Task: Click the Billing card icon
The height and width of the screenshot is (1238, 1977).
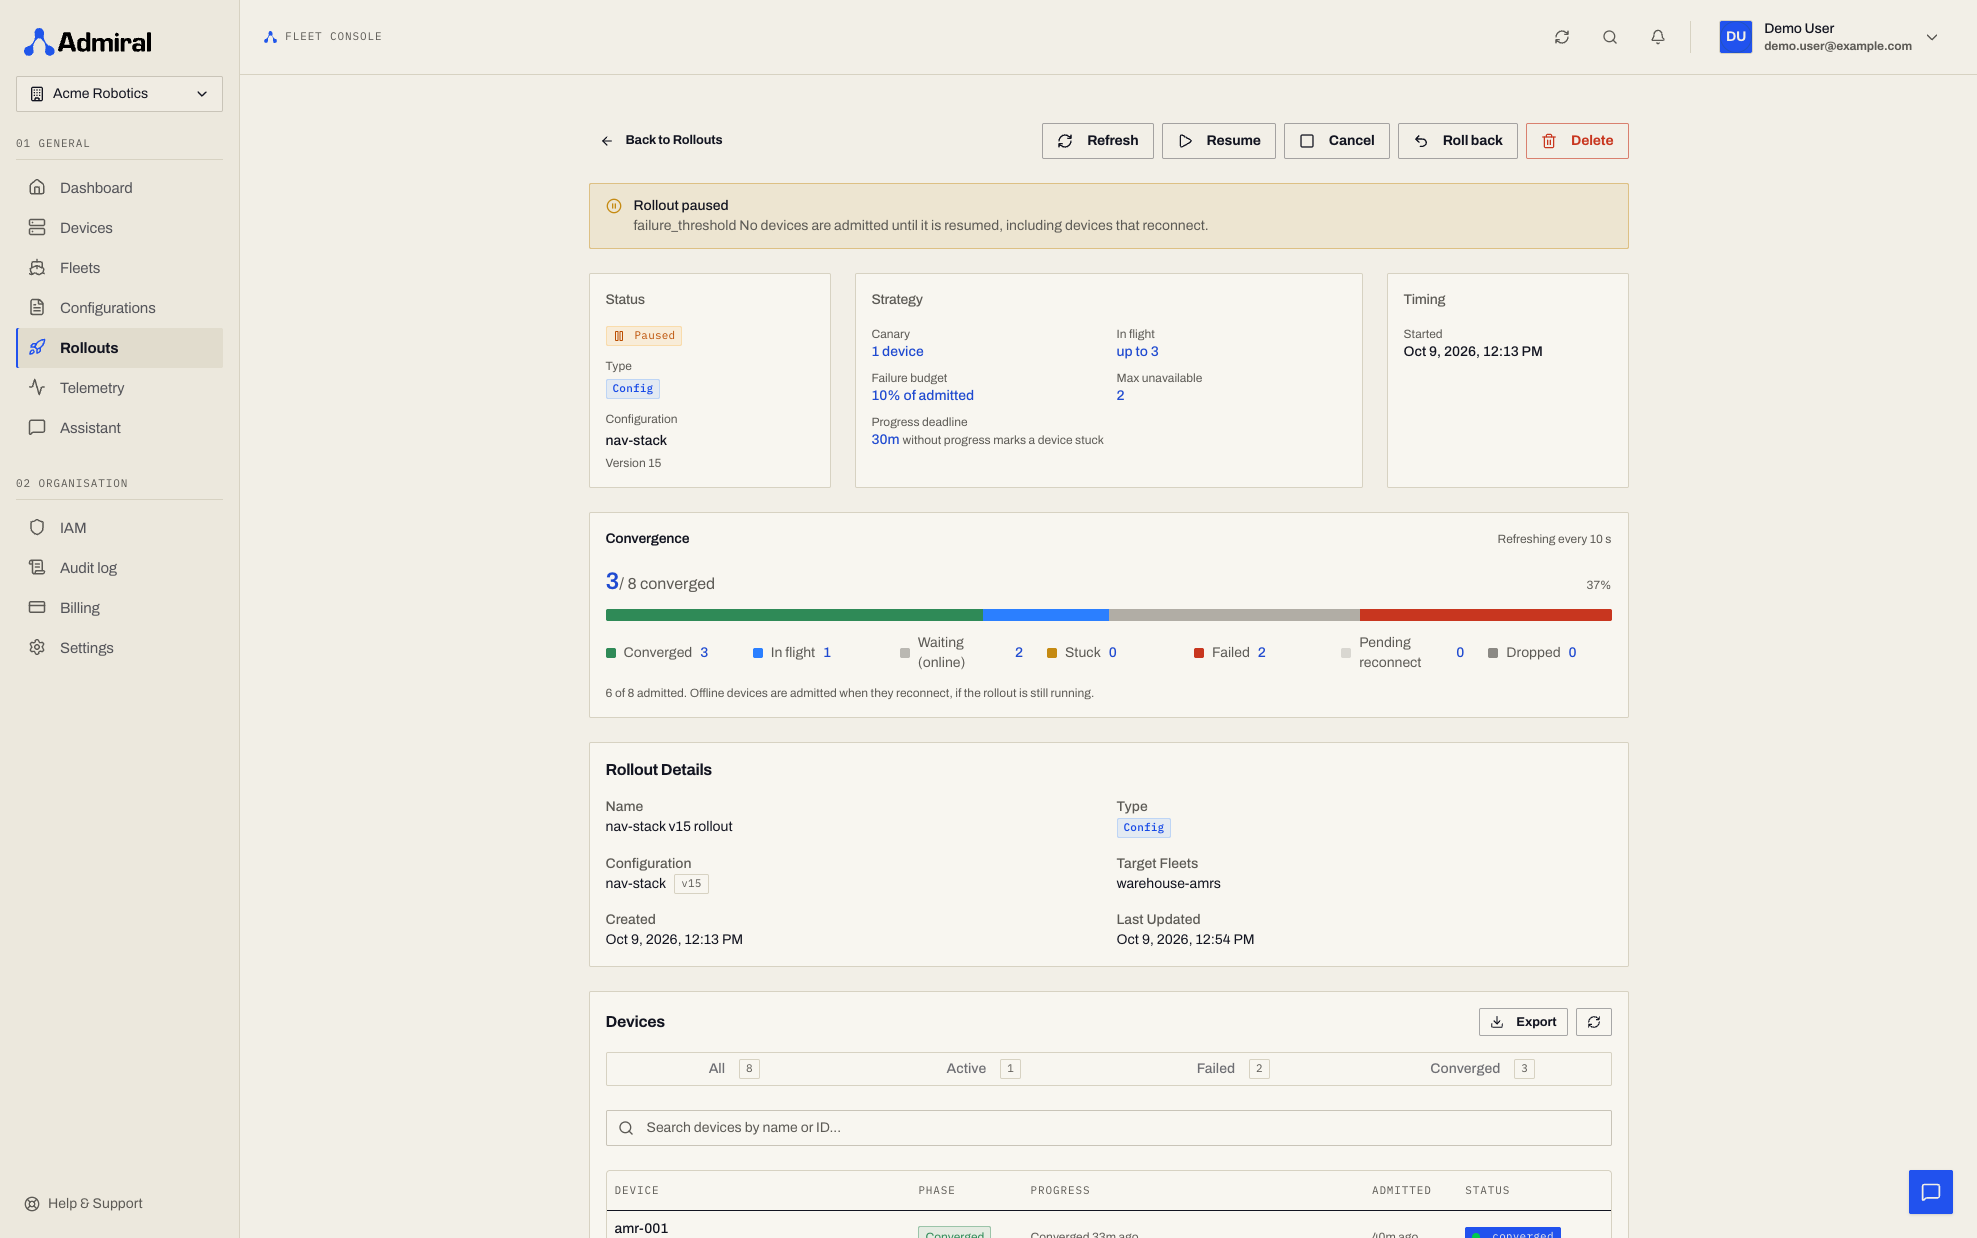Action: click(x=37, y=608)
